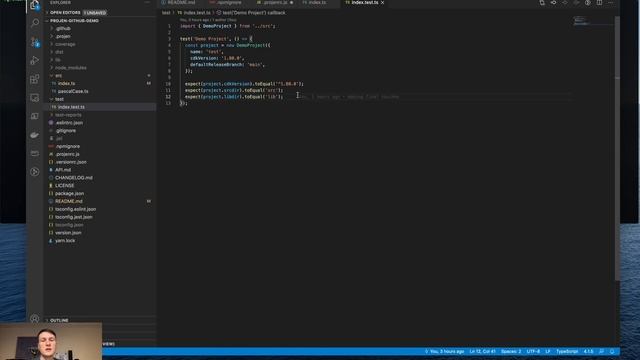Close the index.test.ts editor tab
The width and height of the screenshot is (640, 360).
[382, 3]
